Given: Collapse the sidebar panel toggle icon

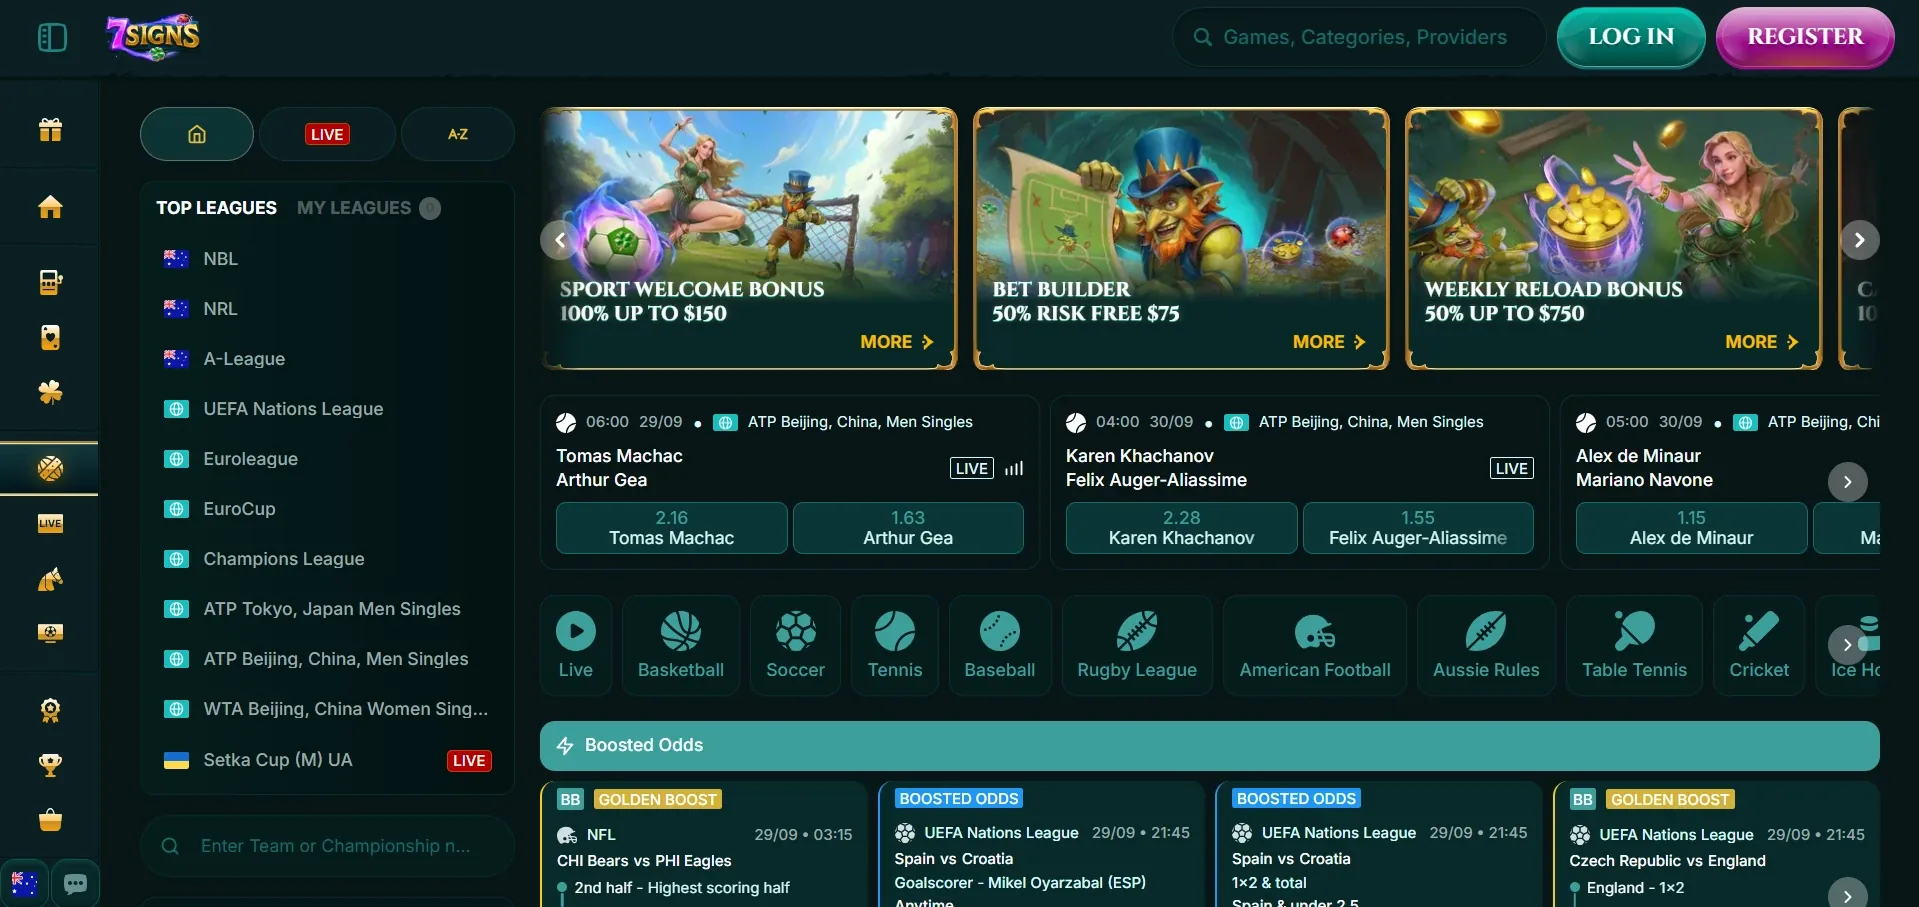Looking at the screenshot, I should pyautogui.click(x=52, y=38).
